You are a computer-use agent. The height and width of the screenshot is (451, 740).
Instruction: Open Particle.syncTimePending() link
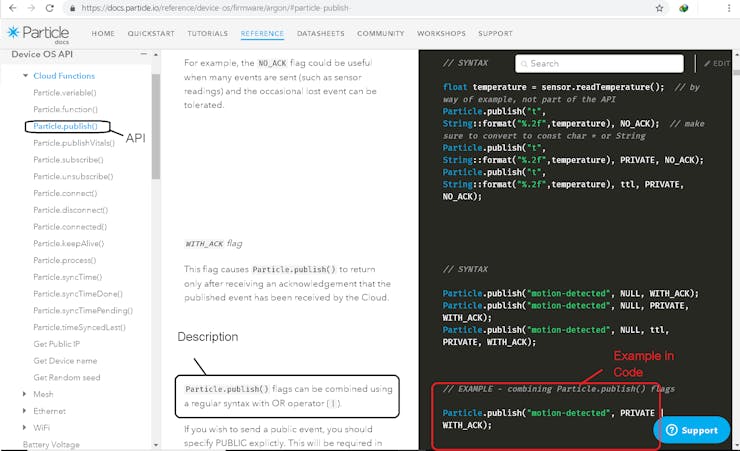83,310
